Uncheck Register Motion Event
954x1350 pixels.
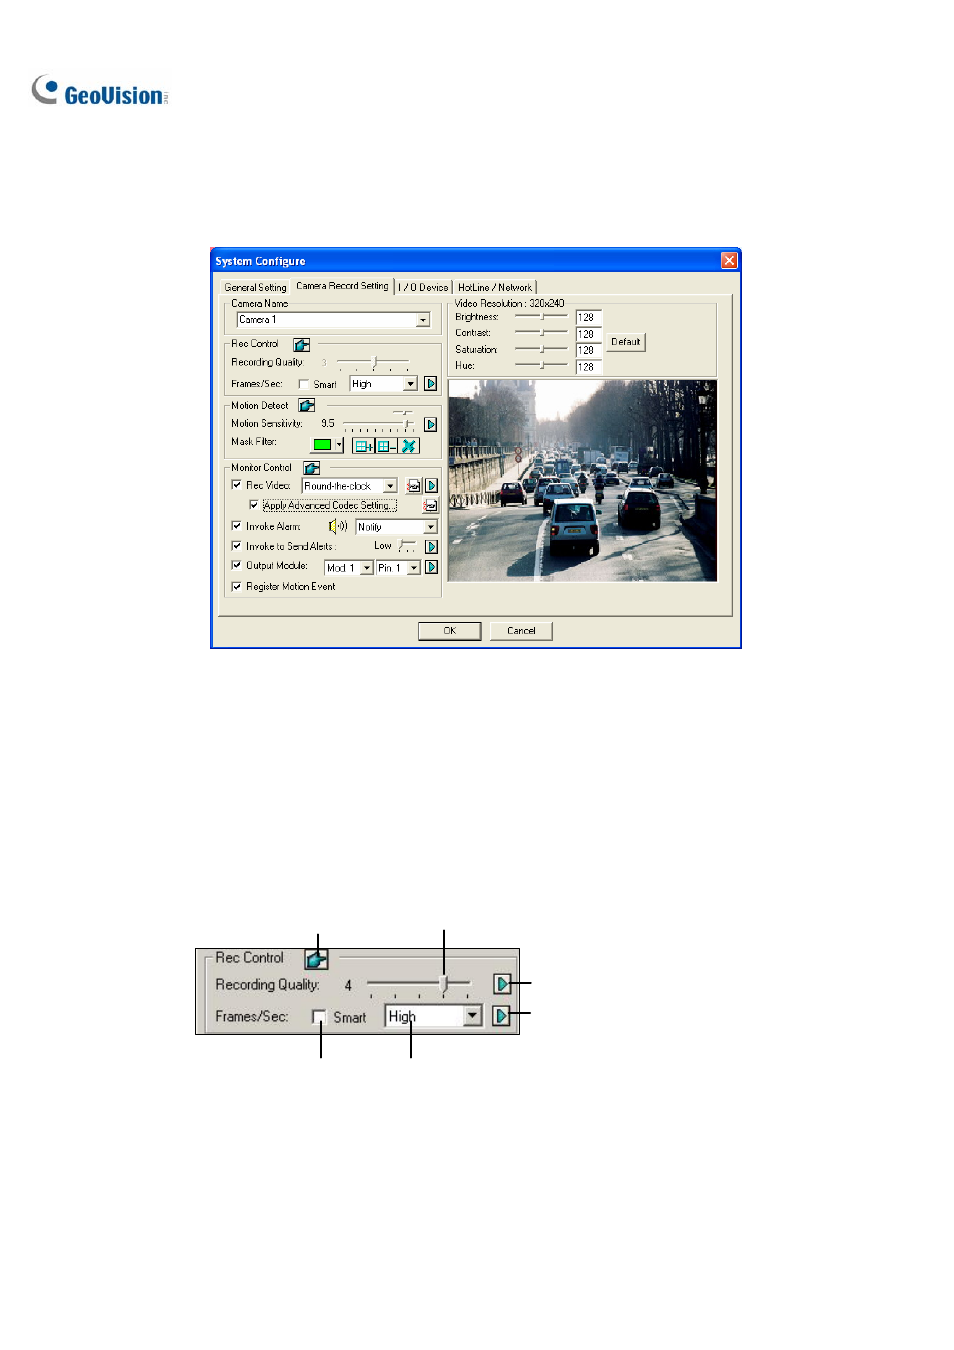click(236, 587)
